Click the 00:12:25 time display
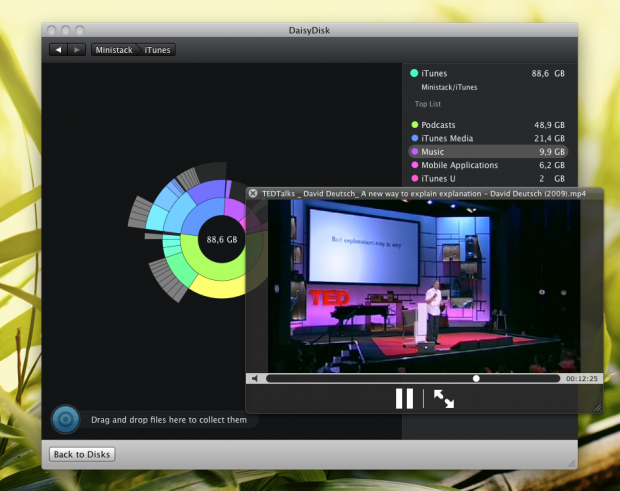 (x=581, y=378)
